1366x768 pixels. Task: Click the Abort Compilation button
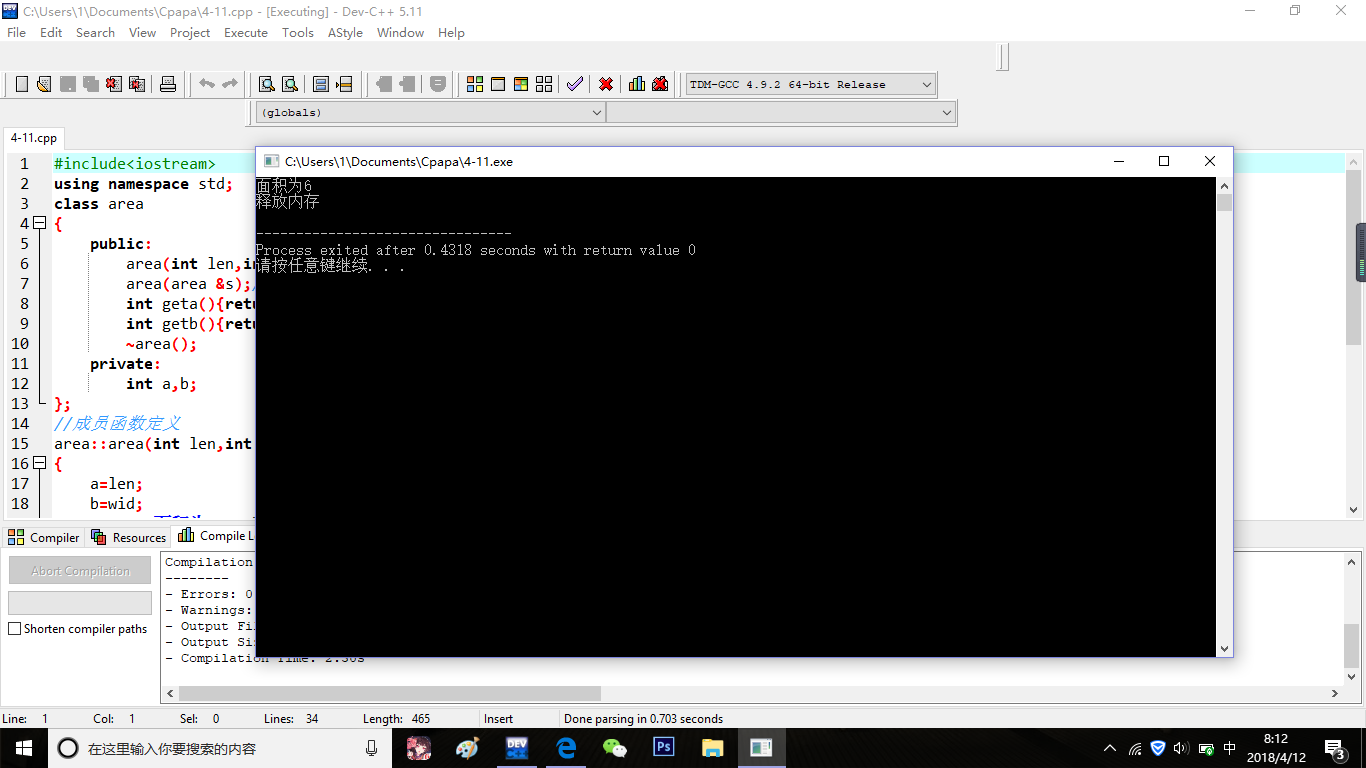click(80, 571)
